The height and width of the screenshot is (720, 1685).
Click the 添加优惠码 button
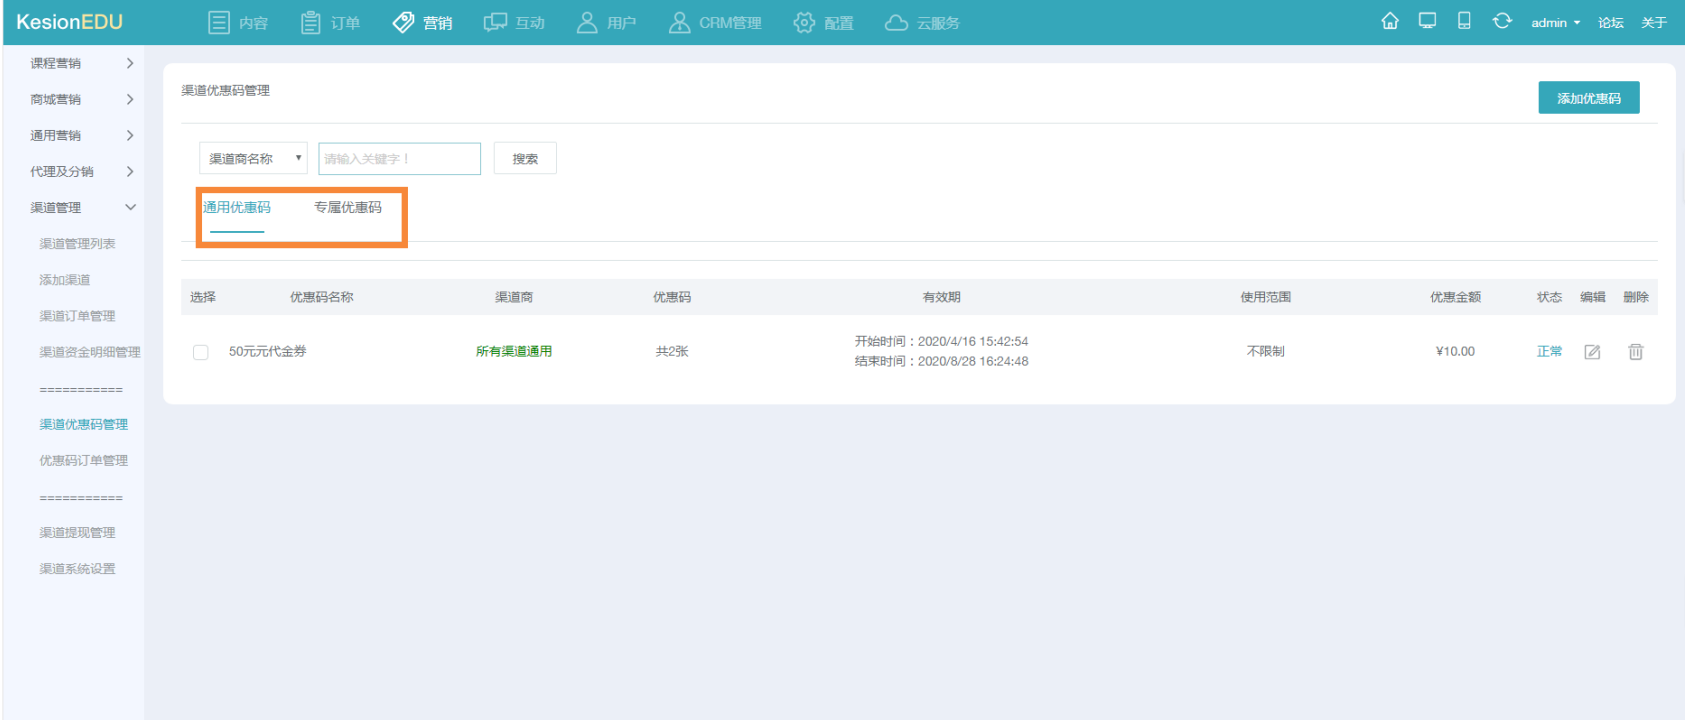1588,98
